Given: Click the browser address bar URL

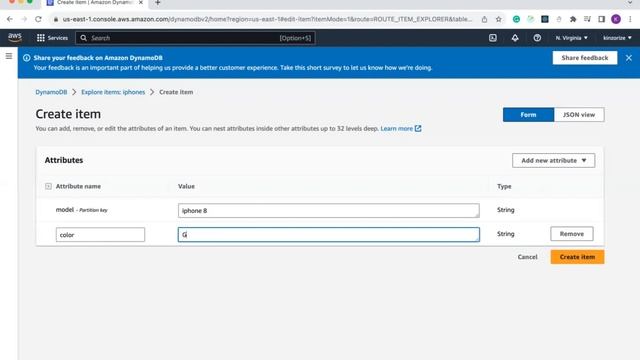Looking at the screenshot, I should pos(267,19).
